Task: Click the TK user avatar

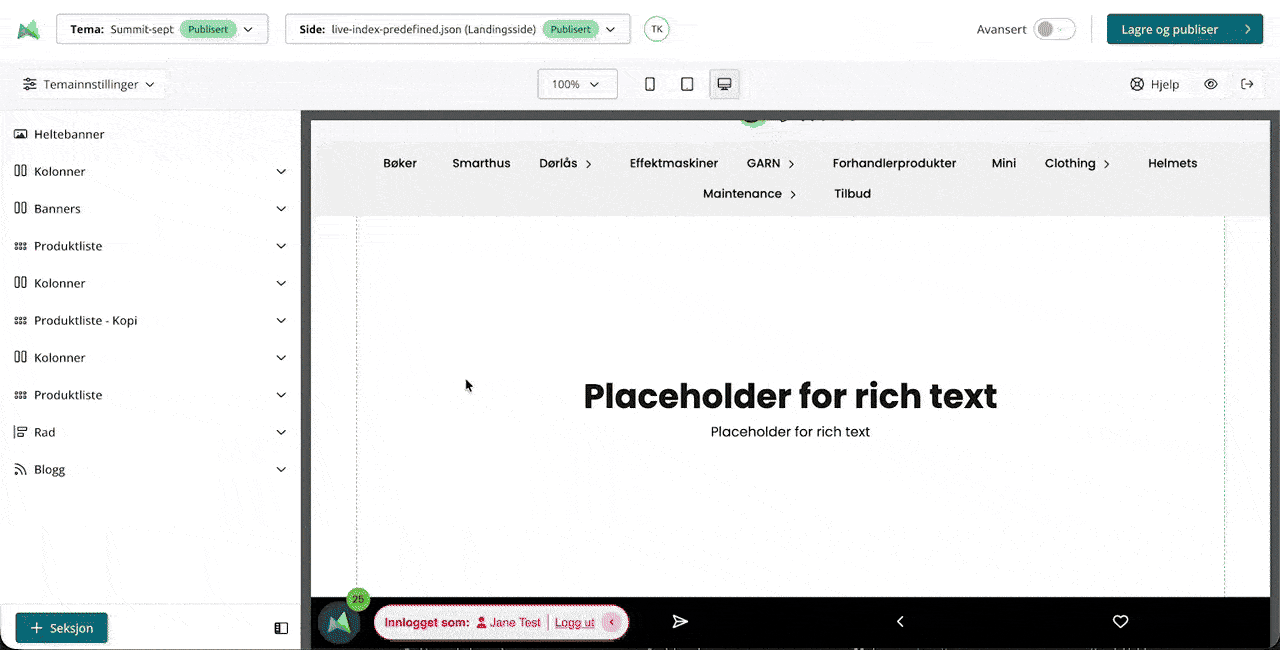Action: 657,29
